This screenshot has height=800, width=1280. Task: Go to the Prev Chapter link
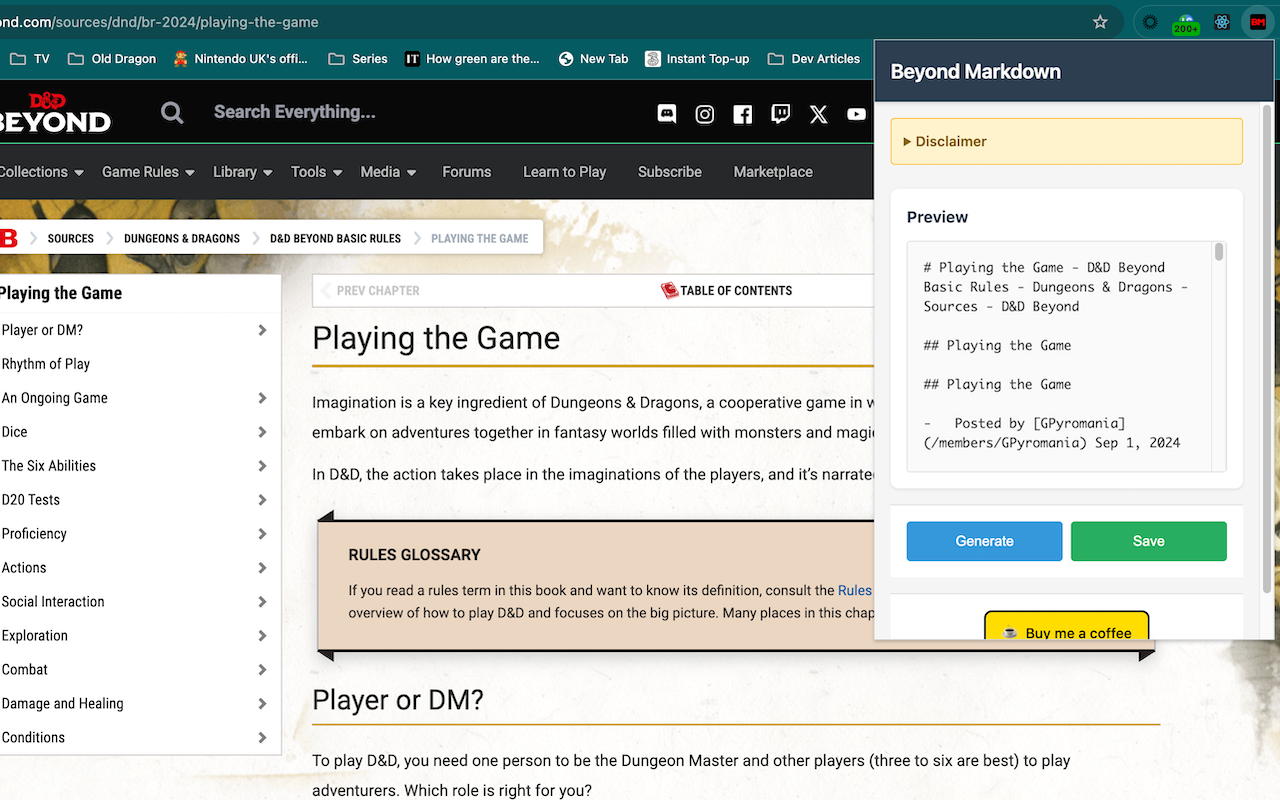pyautogui.click(x=369, y=291)
